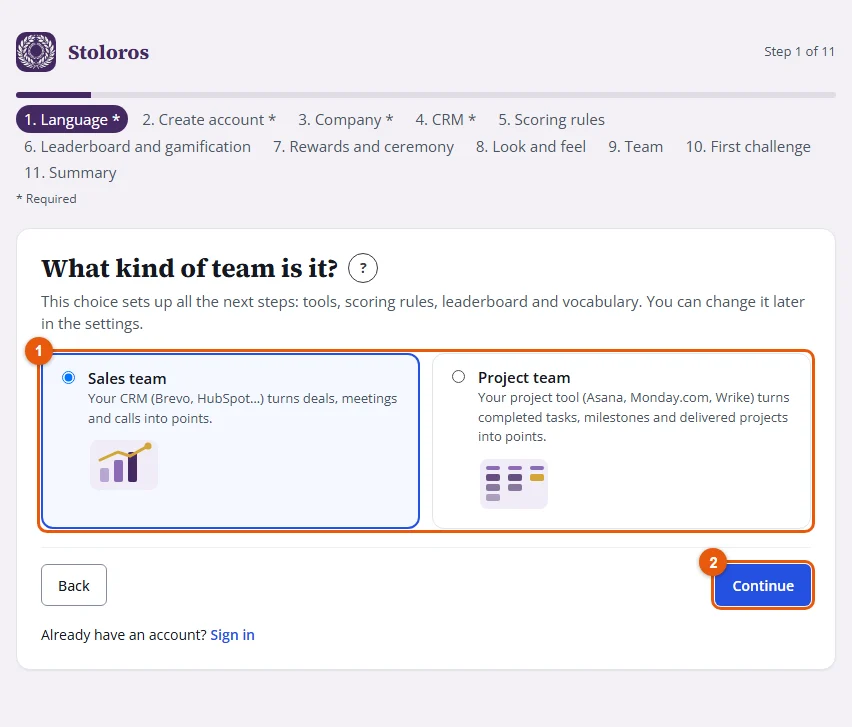852x727 pixels.
Task: Click the Back button
Action: click(x=74, y=585)
